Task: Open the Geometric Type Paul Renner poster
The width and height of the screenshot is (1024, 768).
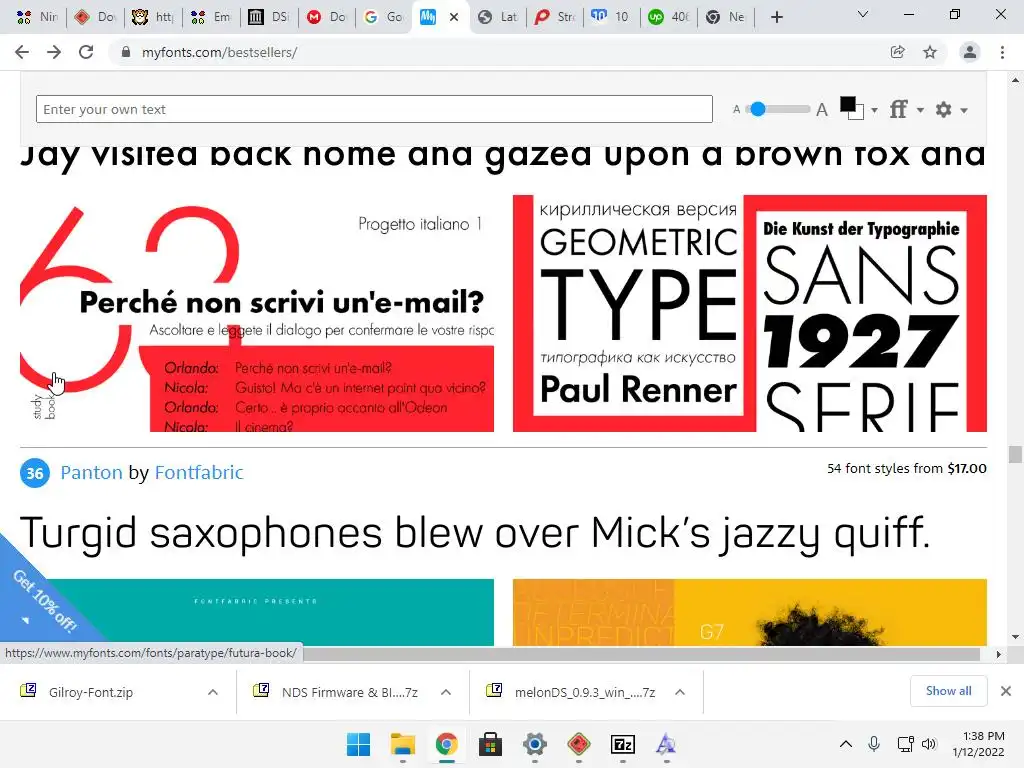Action: tap(750, 313)
